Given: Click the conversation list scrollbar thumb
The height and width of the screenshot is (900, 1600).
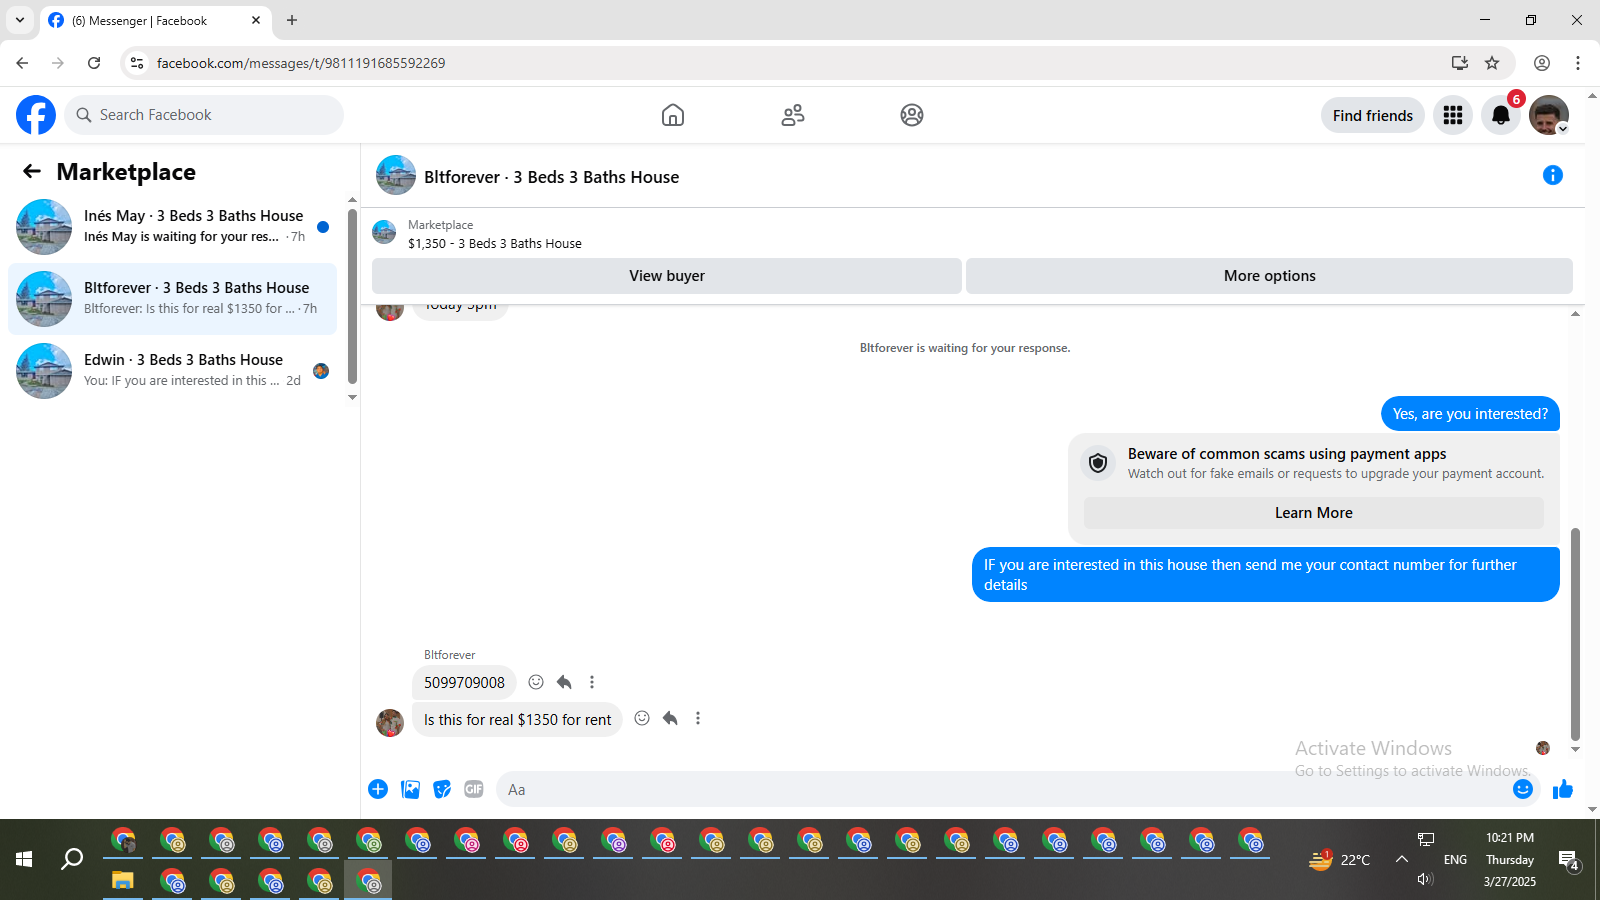Looking at the screenshot, I should coord(352,296).
